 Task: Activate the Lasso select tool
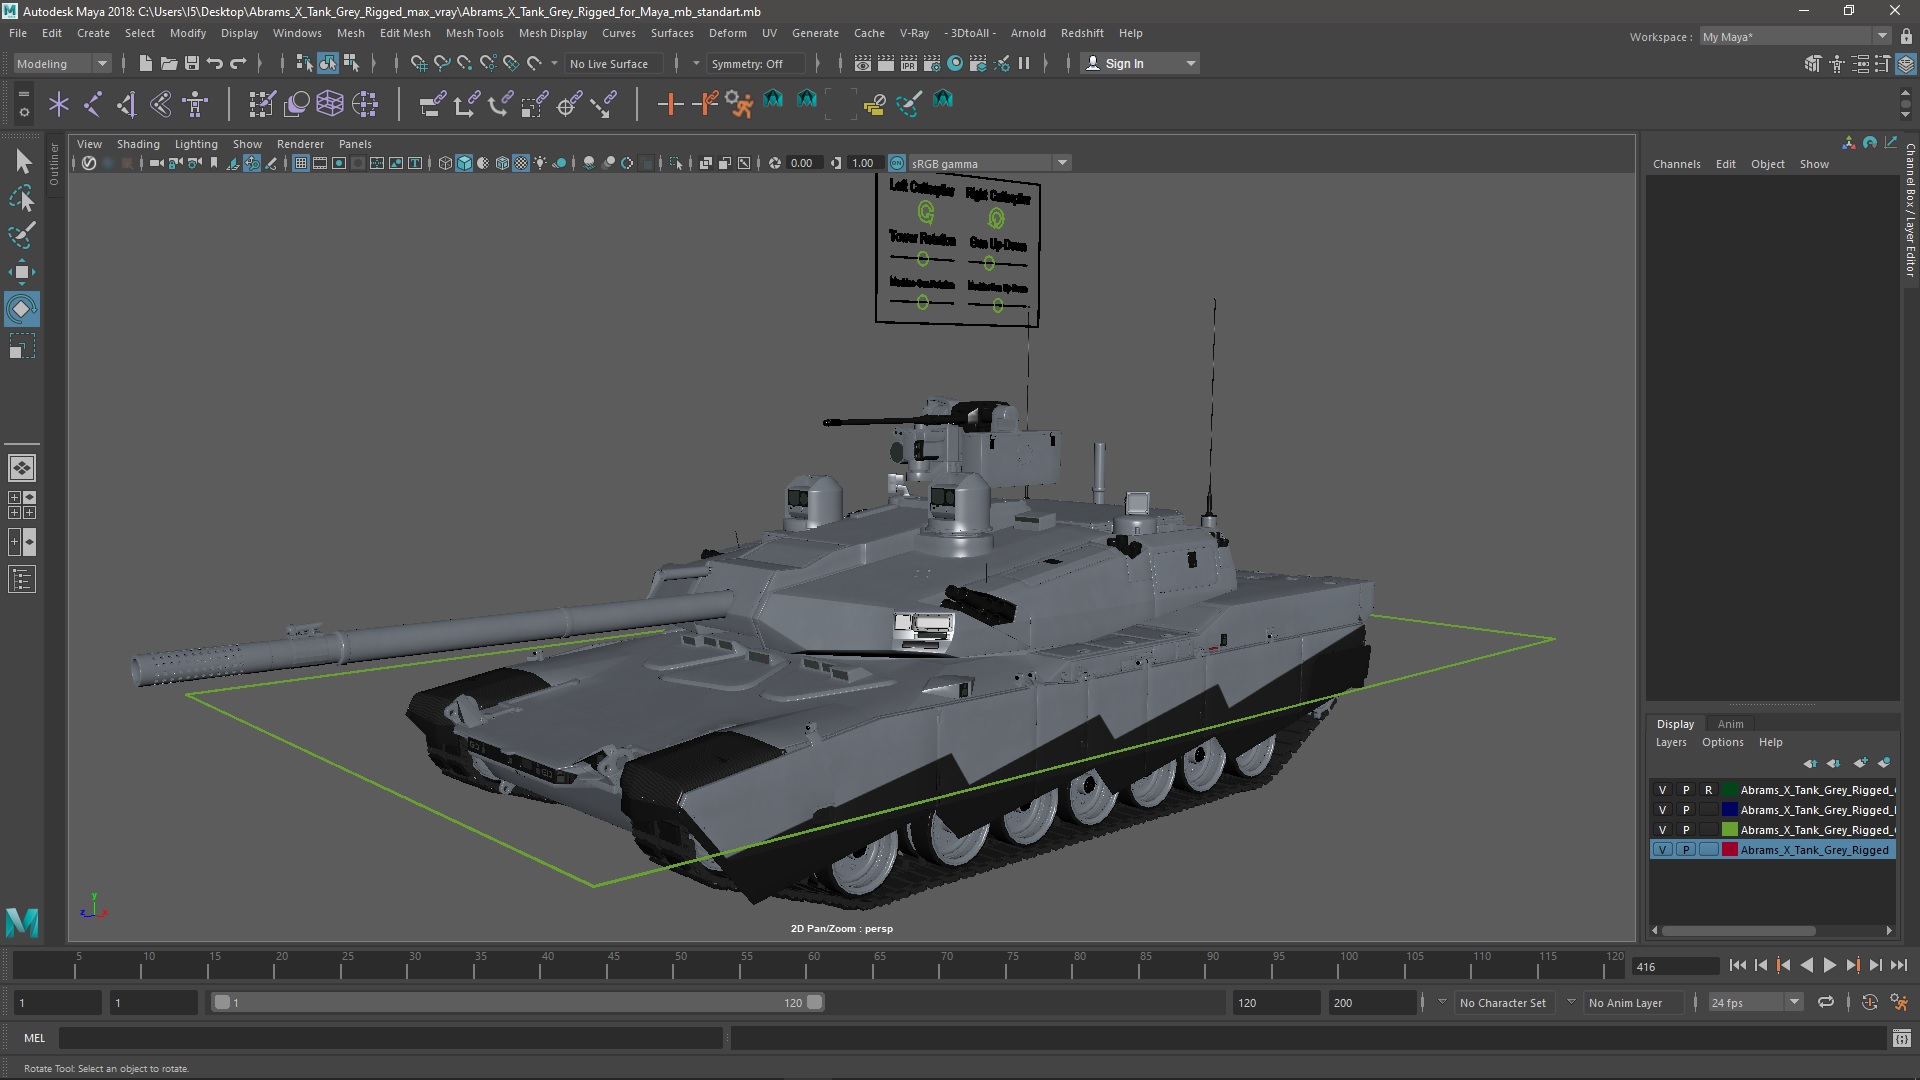click(21, 199)
